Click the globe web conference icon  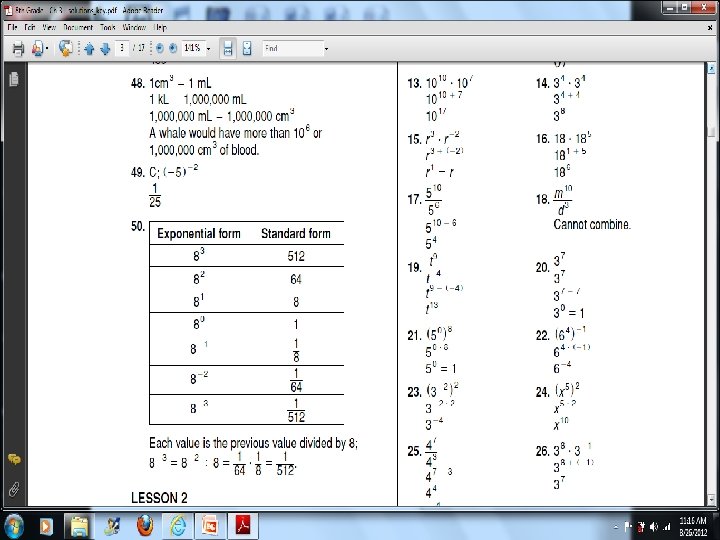click(x=66, y=48)
